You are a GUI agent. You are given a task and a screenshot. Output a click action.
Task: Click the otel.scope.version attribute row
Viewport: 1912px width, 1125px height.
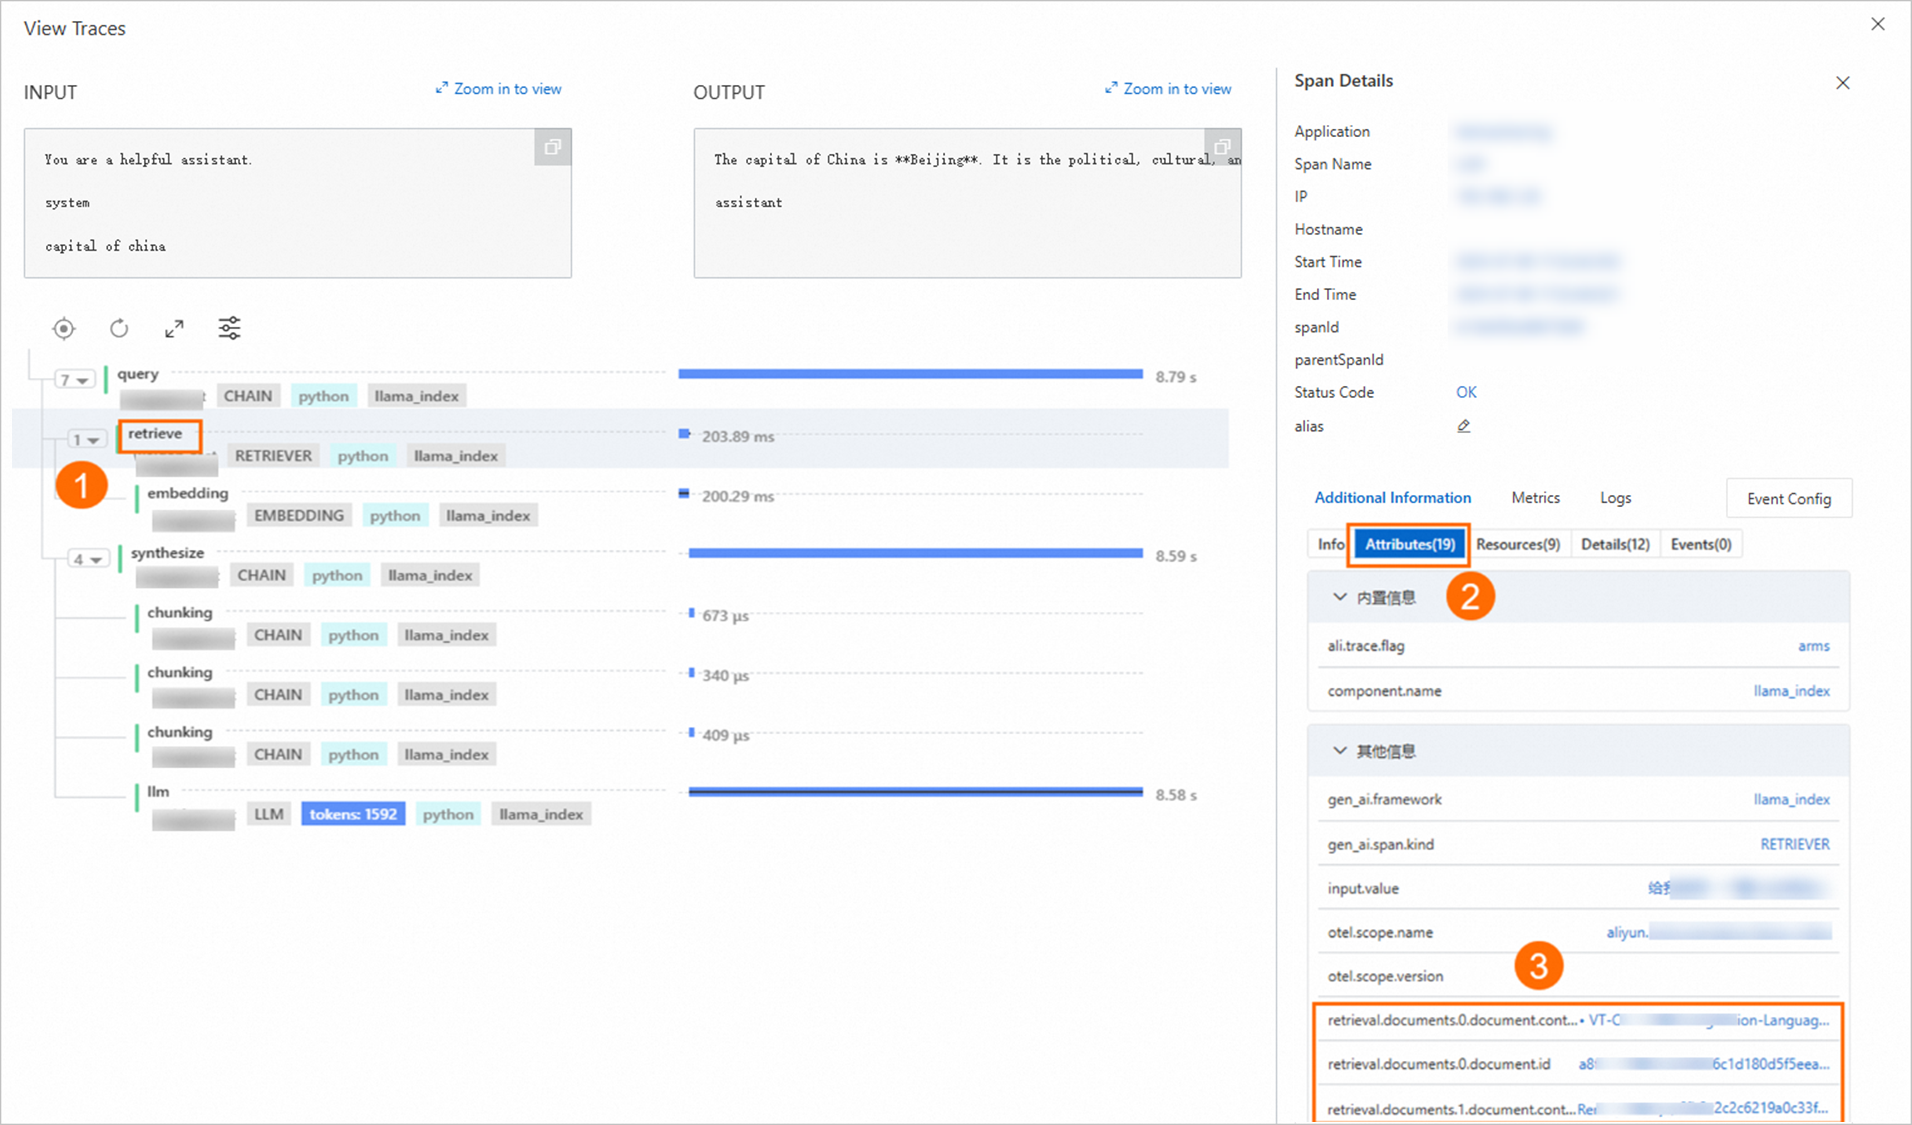[x=1578, y=976]
